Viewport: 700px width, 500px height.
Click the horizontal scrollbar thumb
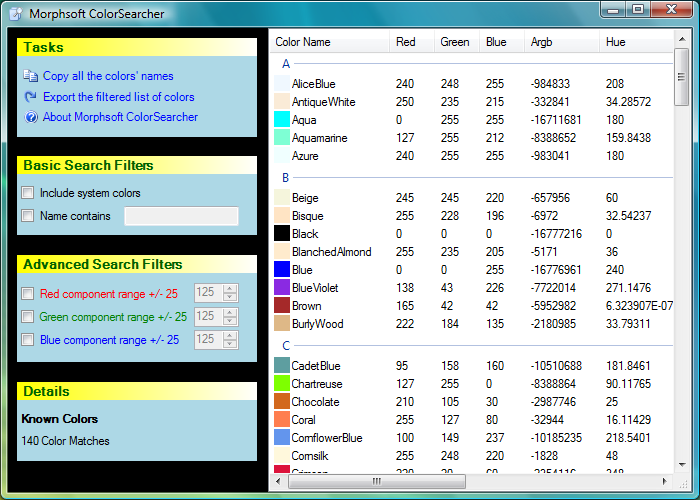coord(377,481)
